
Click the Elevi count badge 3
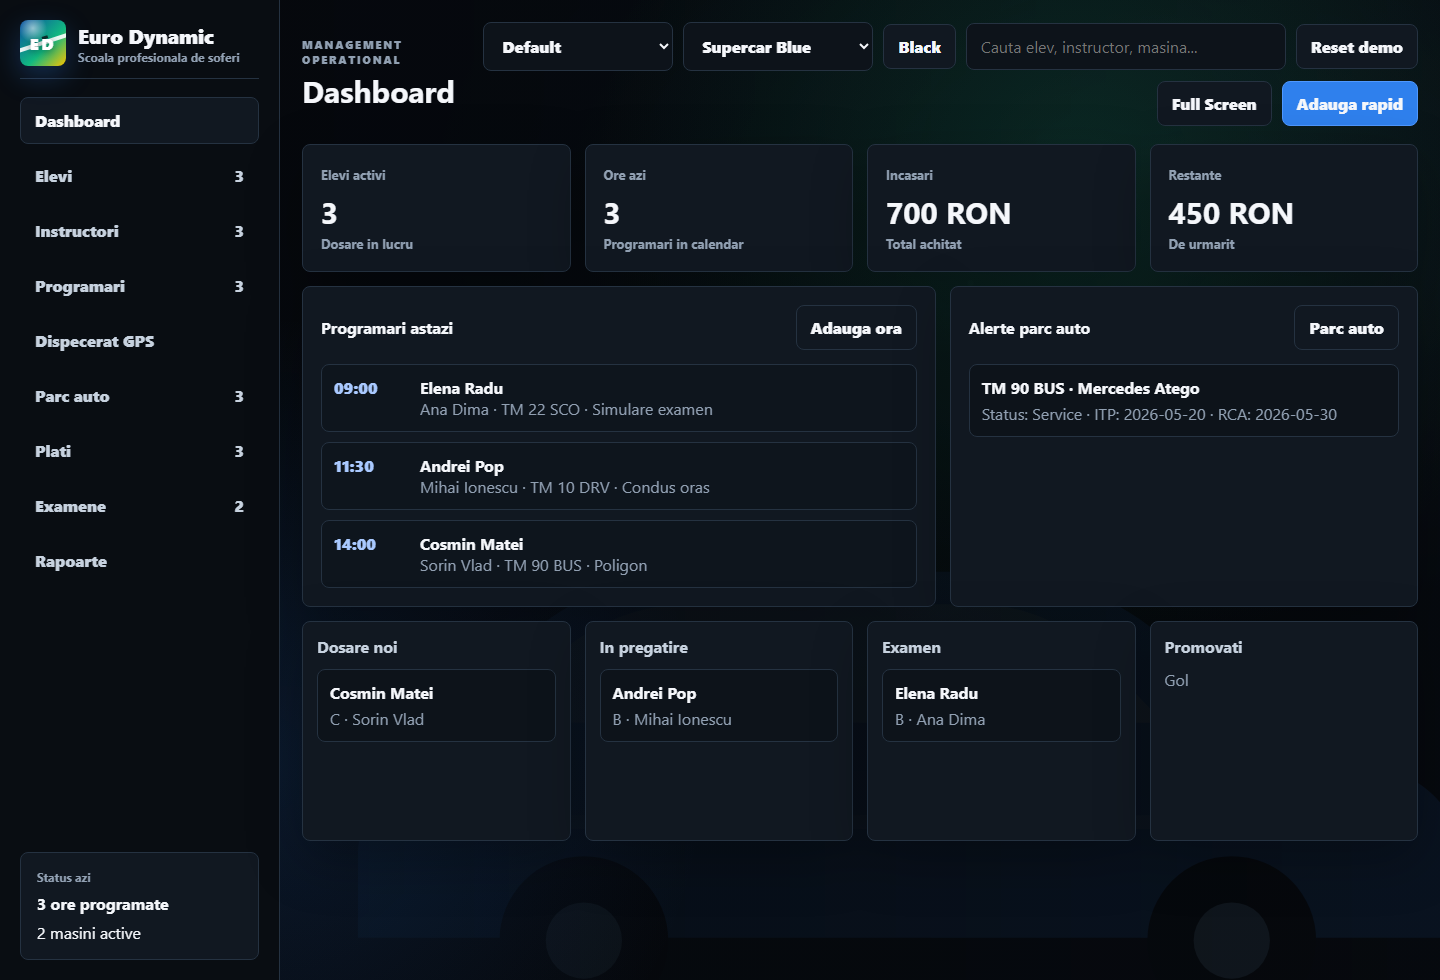click(x=239, y=176)
